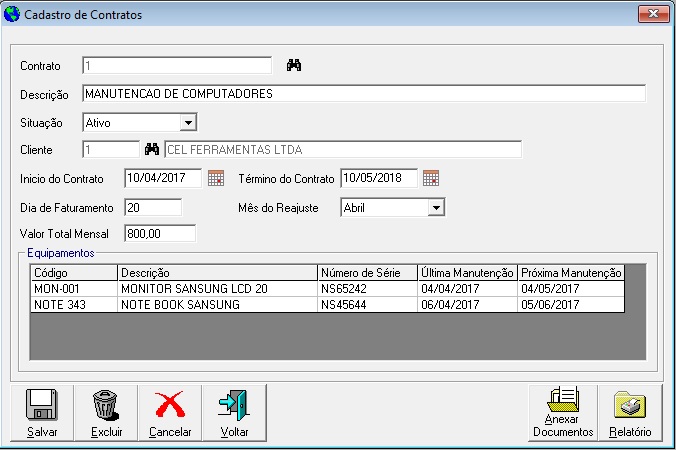Click the globe icon in the title bar
The height and width of the screenshot is (450, 676).
click(x=12, y=14)
